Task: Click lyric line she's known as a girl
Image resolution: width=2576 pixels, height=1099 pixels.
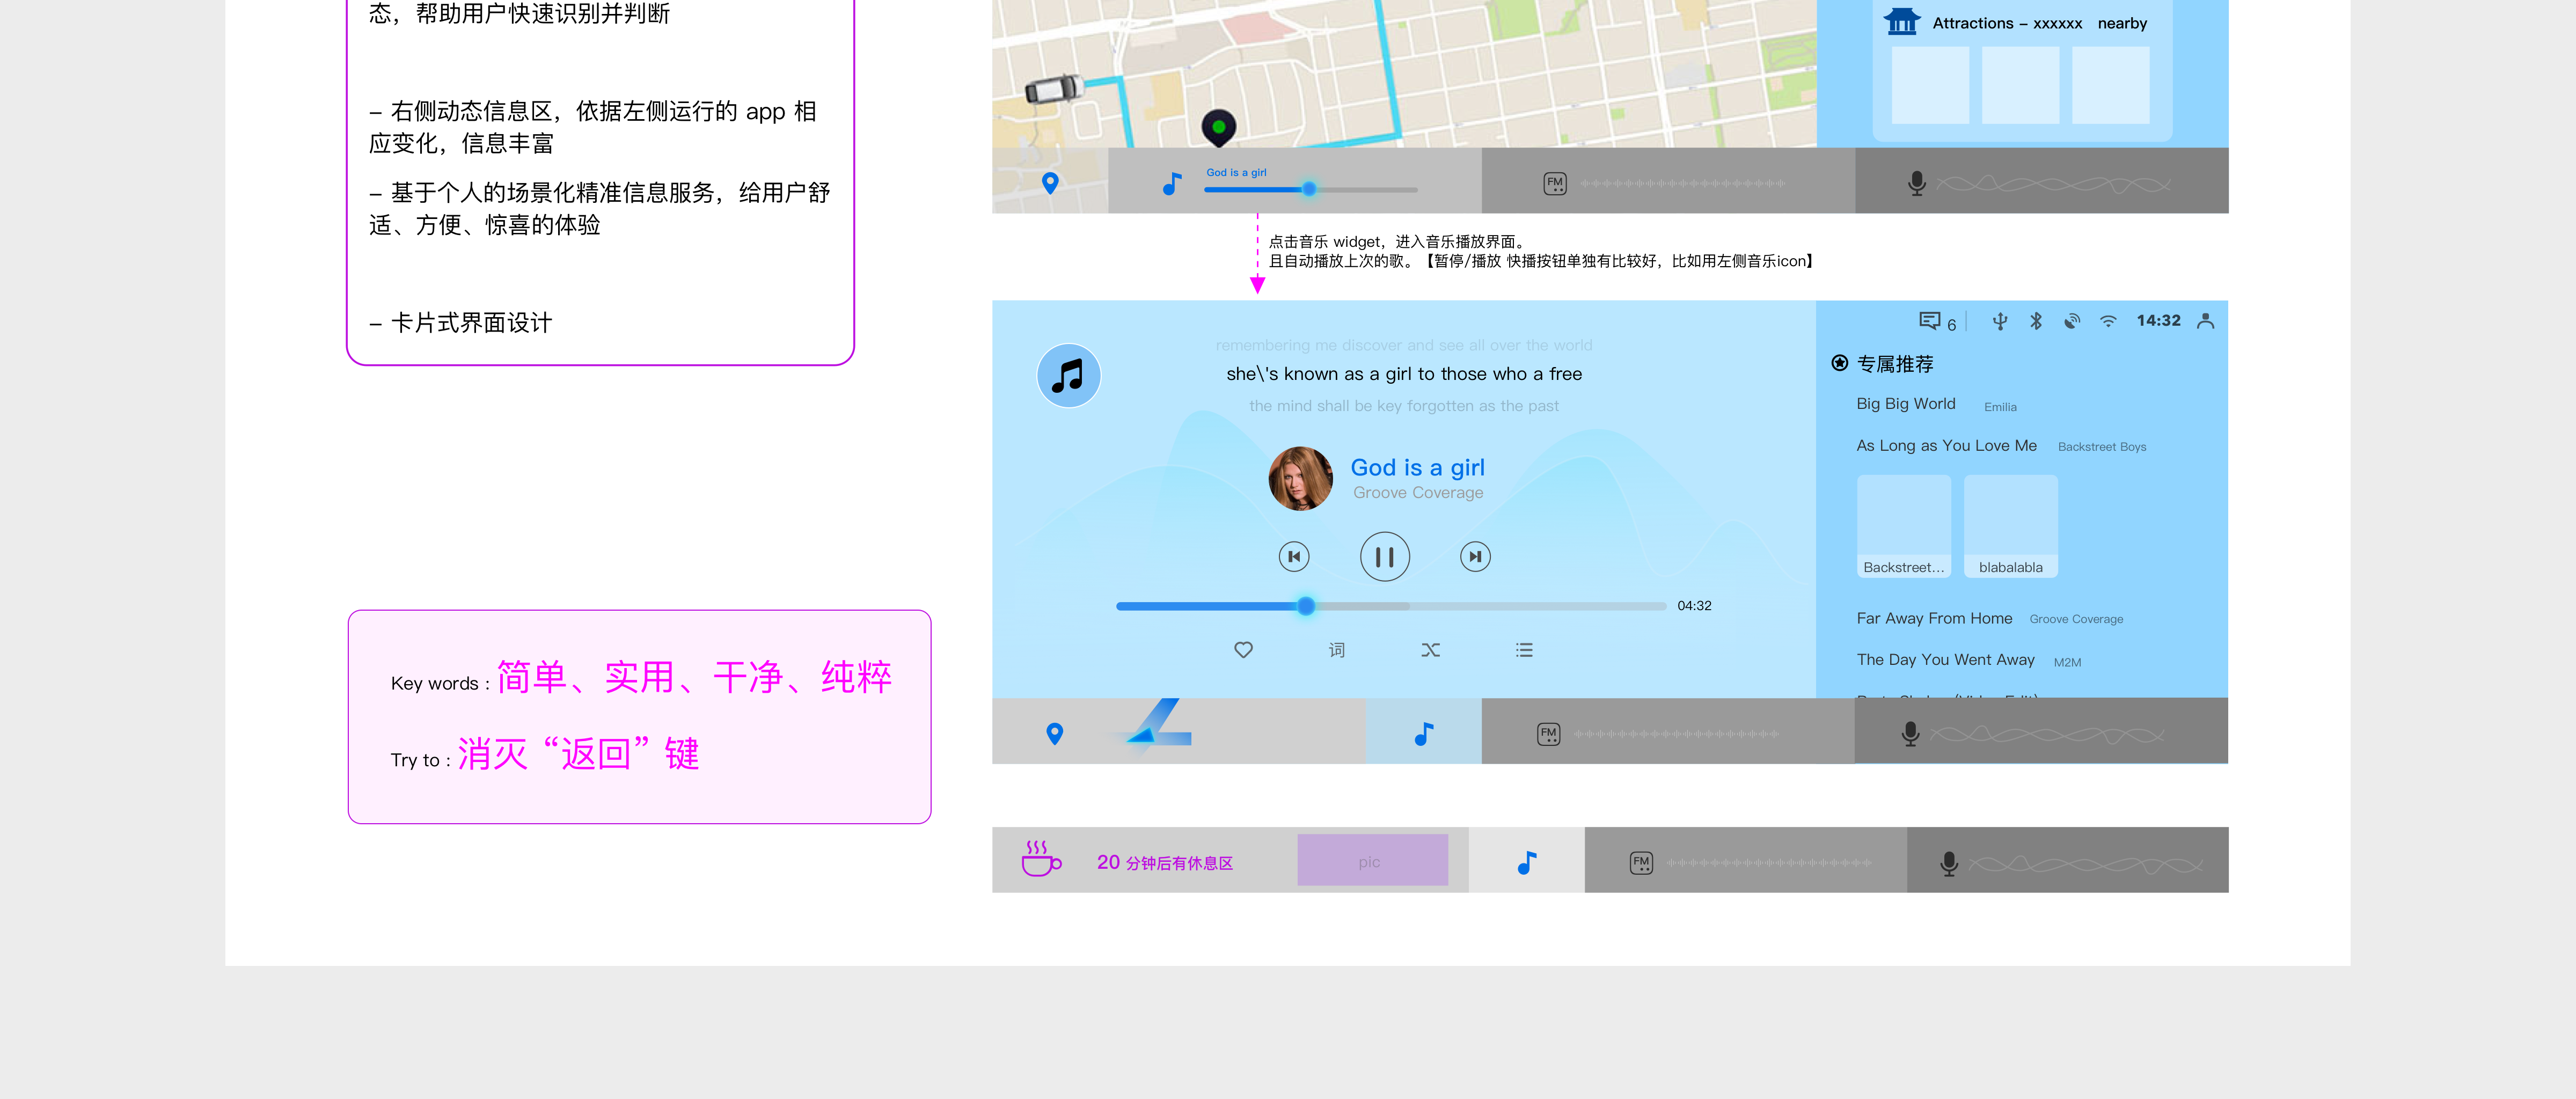Action: [x=1404, y=374]
